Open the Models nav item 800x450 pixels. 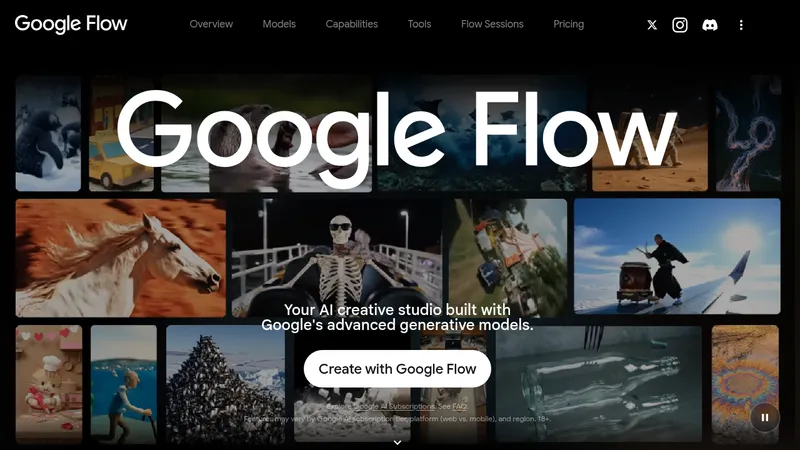point(279,24)
